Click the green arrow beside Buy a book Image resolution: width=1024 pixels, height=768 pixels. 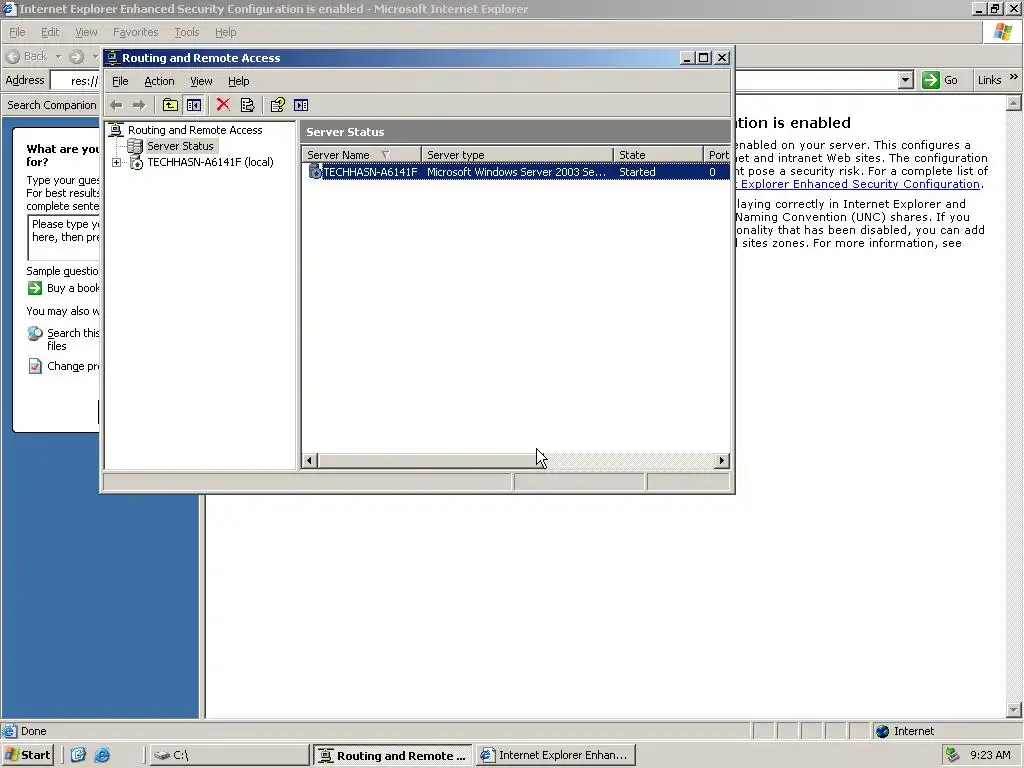pos(35,288)
